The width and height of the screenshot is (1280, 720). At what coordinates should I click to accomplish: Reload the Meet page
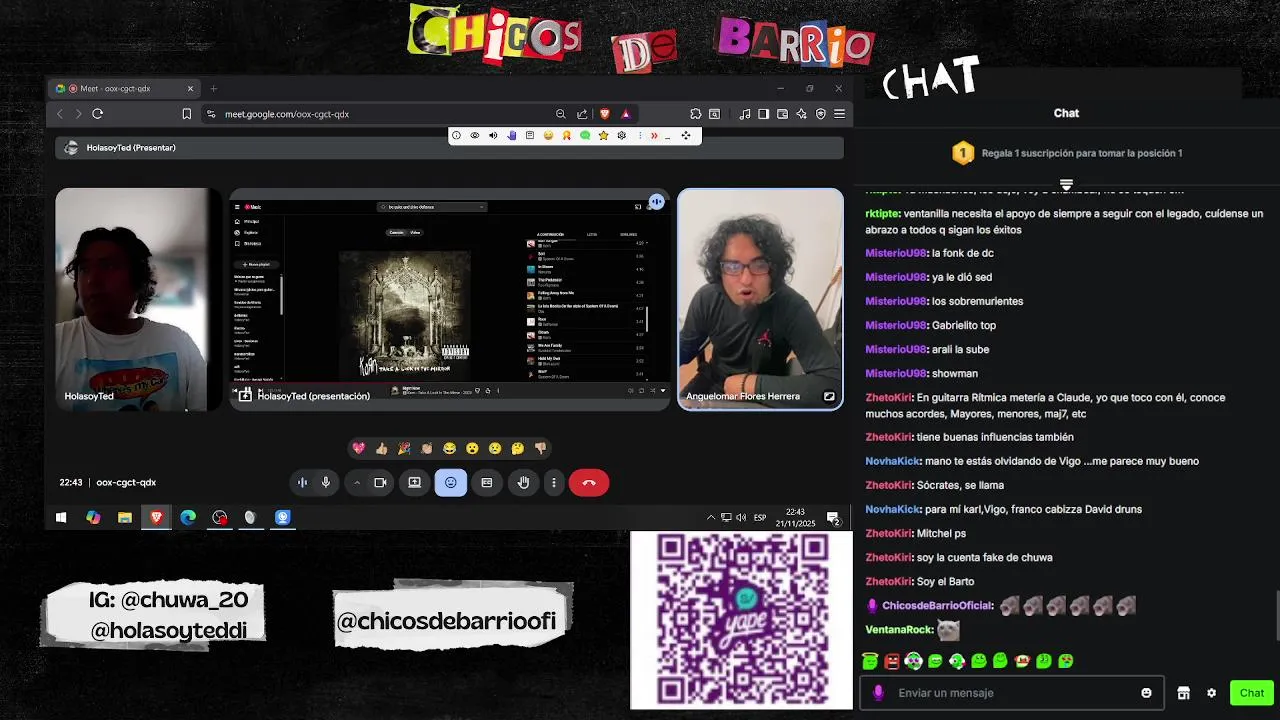pyautogui.click(x=98, y=114)
